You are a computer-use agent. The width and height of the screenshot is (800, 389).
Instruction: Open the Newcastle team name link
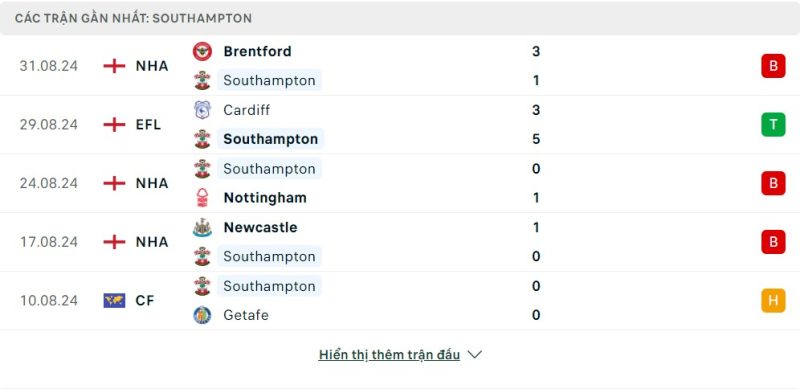260,228
